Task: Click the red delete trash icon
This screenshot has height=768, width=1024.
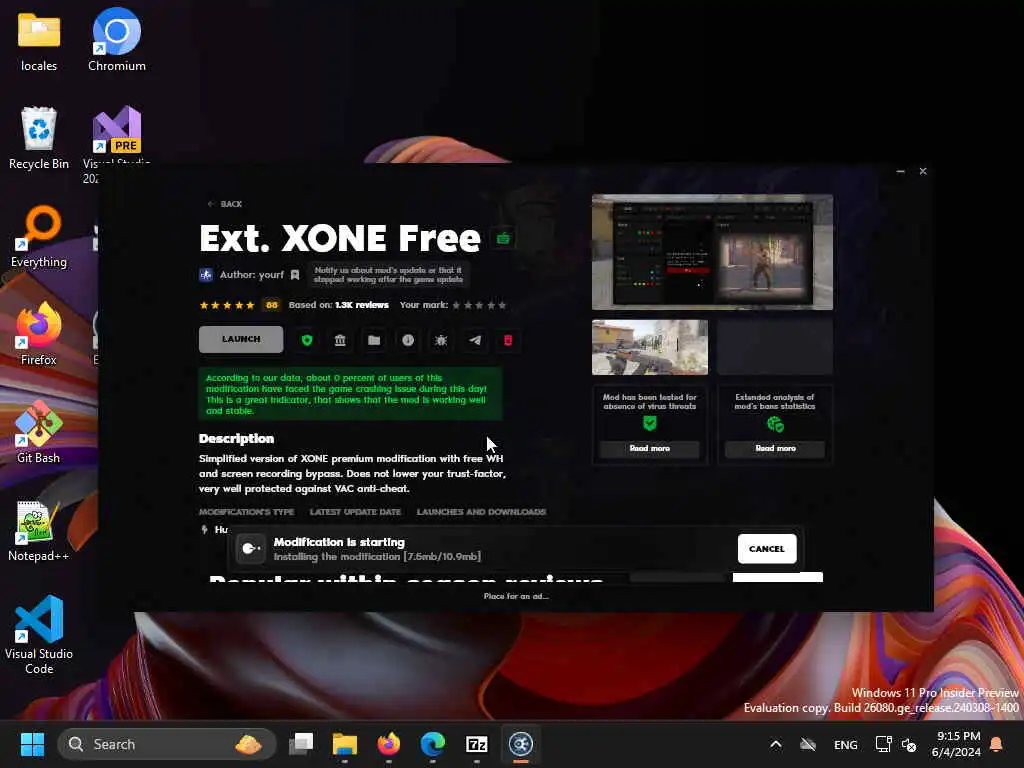Action: [508, 340]
